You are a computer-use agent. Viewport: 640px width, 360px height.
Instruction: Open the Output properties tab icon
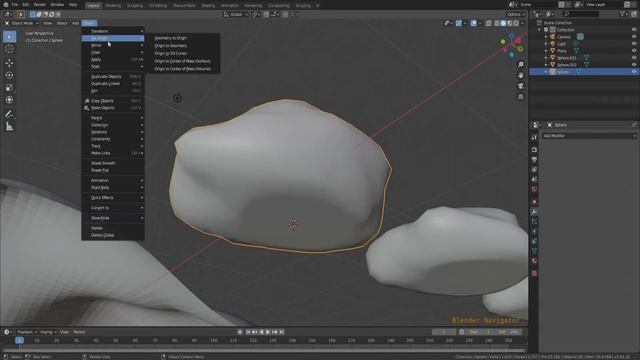coord(534,160)
